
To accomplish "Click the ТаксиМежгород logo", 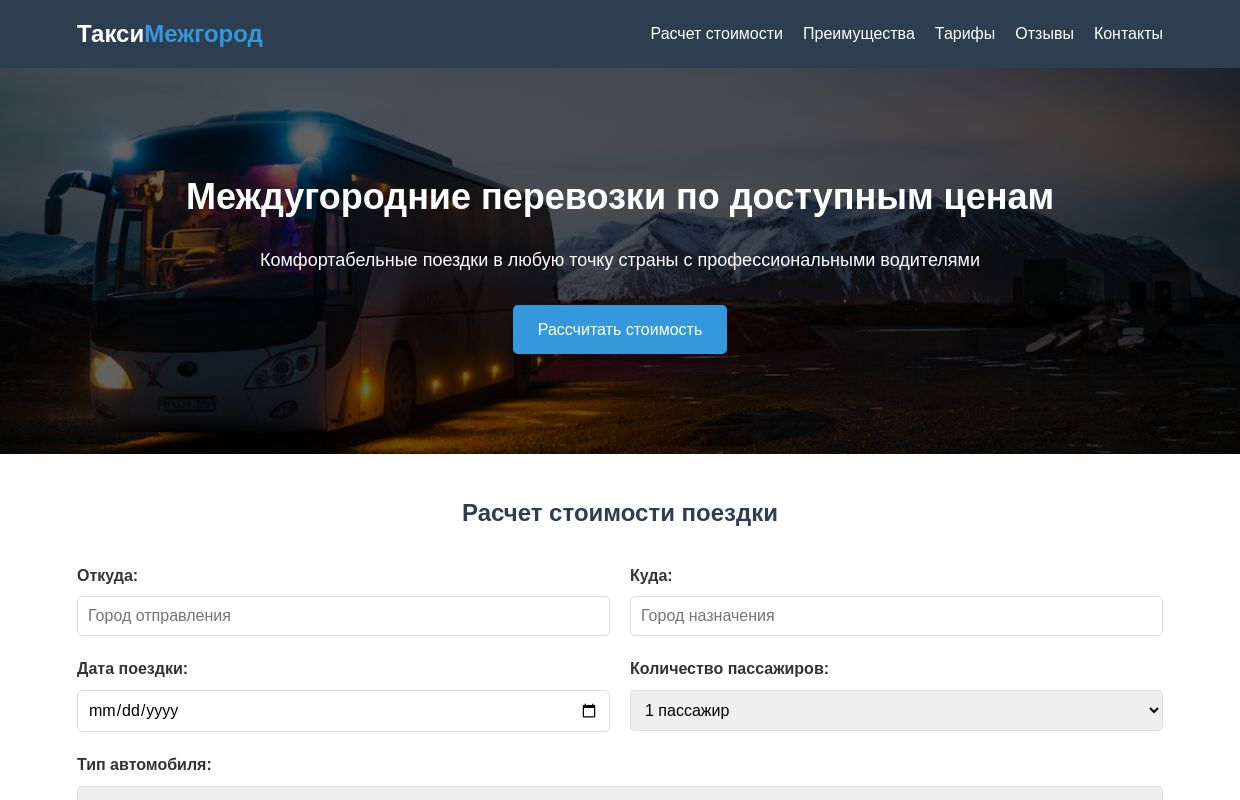I will (170, 33).
